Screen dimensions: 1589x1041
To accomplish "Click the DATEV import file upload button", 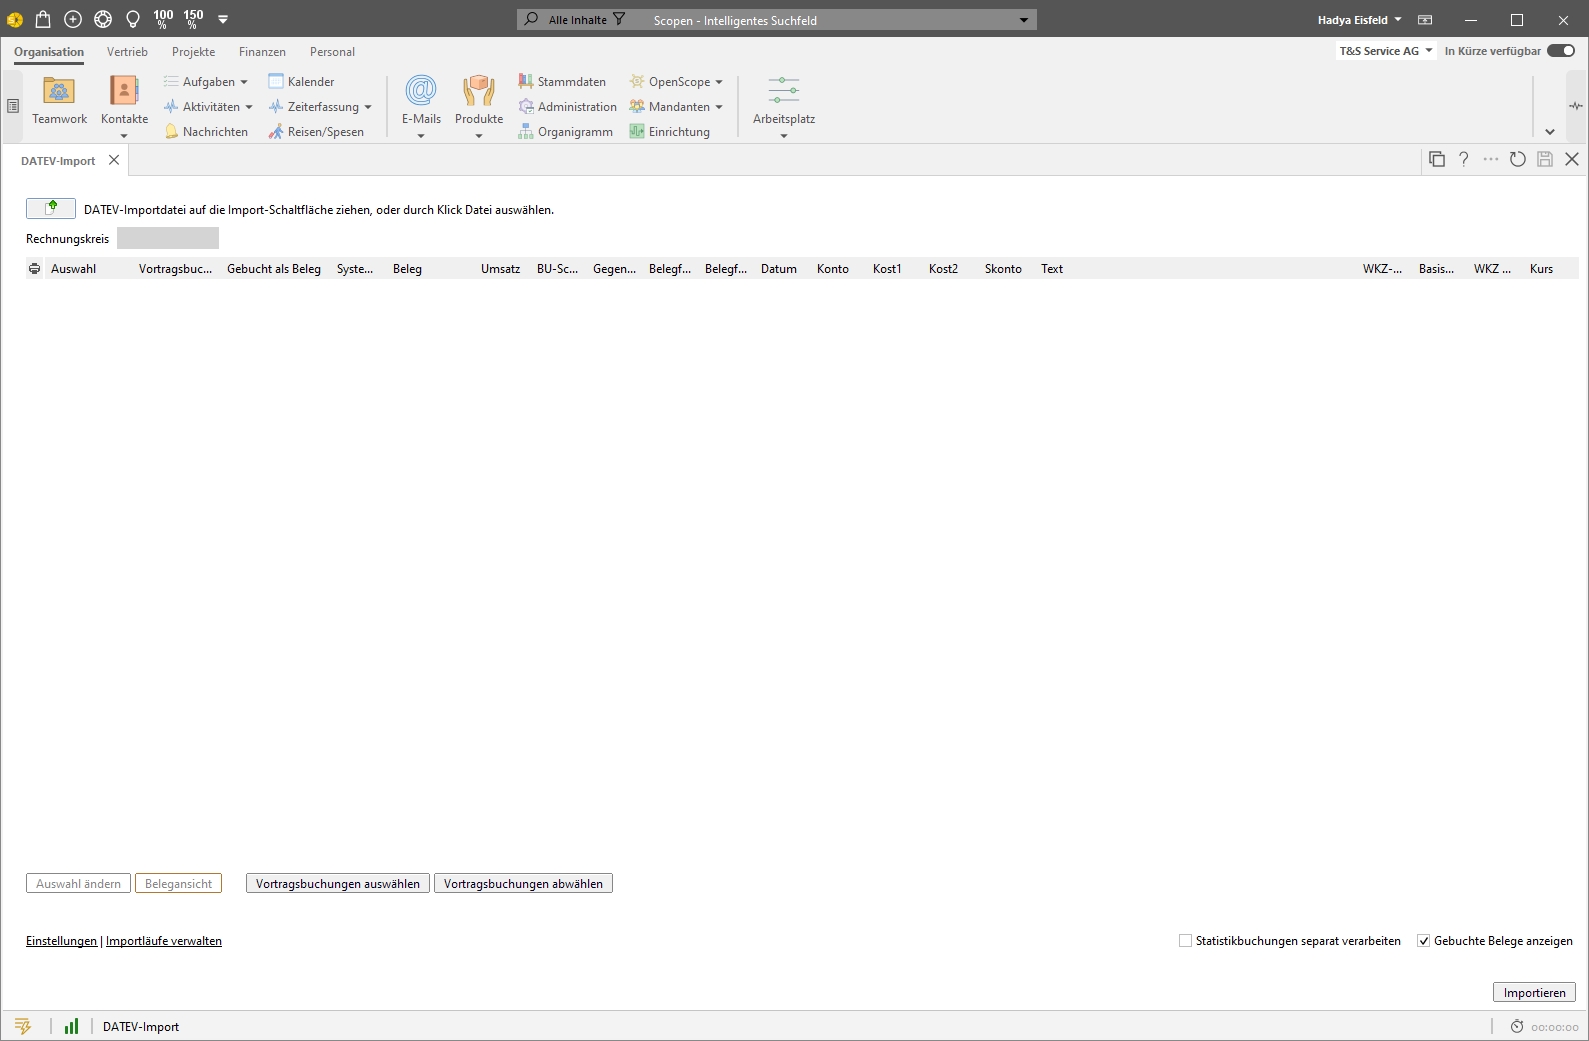I will pyautogui.click(x=51, y=208).
